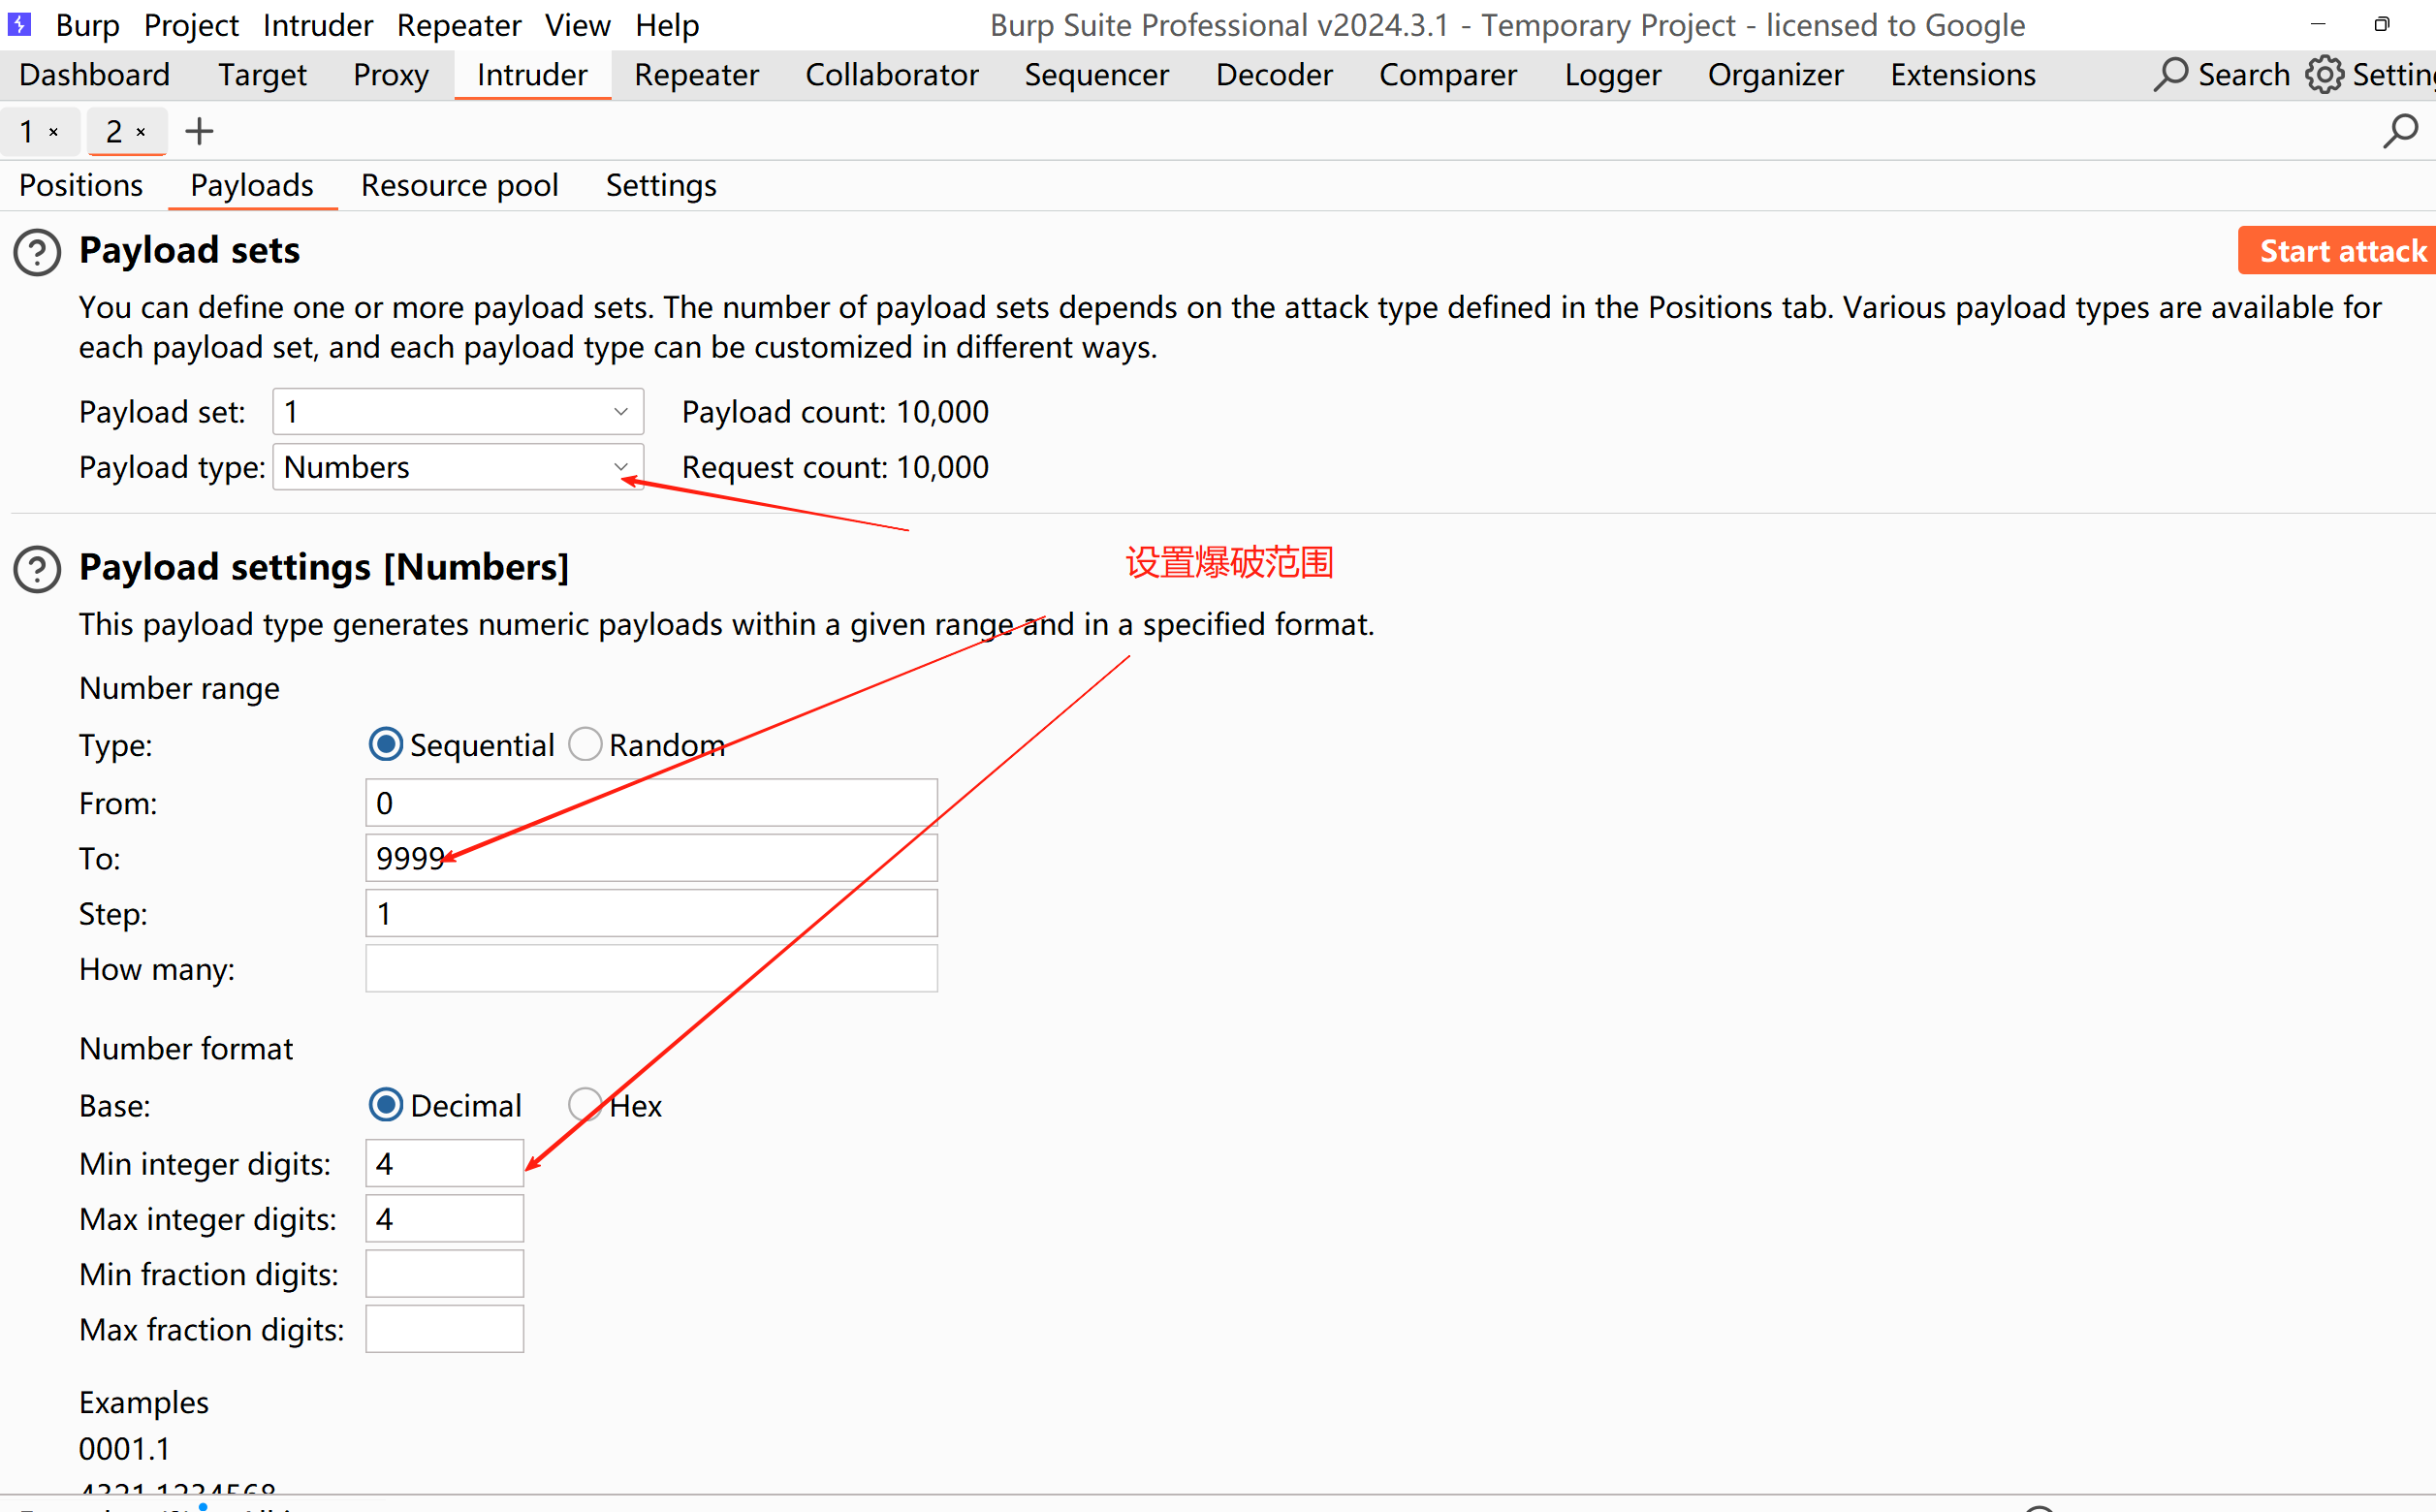Switch to the Positions tab
Screen dimensions: 2436x1512
pos(81,185)
